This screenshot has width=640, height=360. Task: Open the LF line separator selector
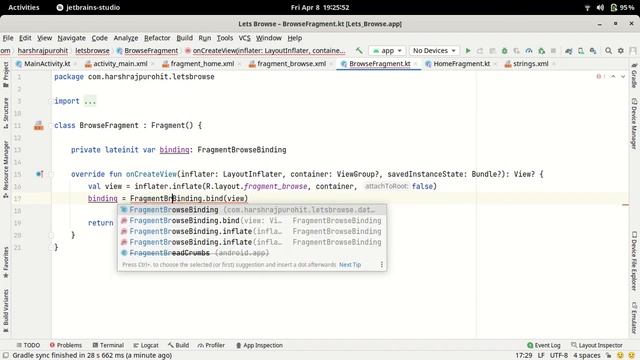[x=541, y=356]
